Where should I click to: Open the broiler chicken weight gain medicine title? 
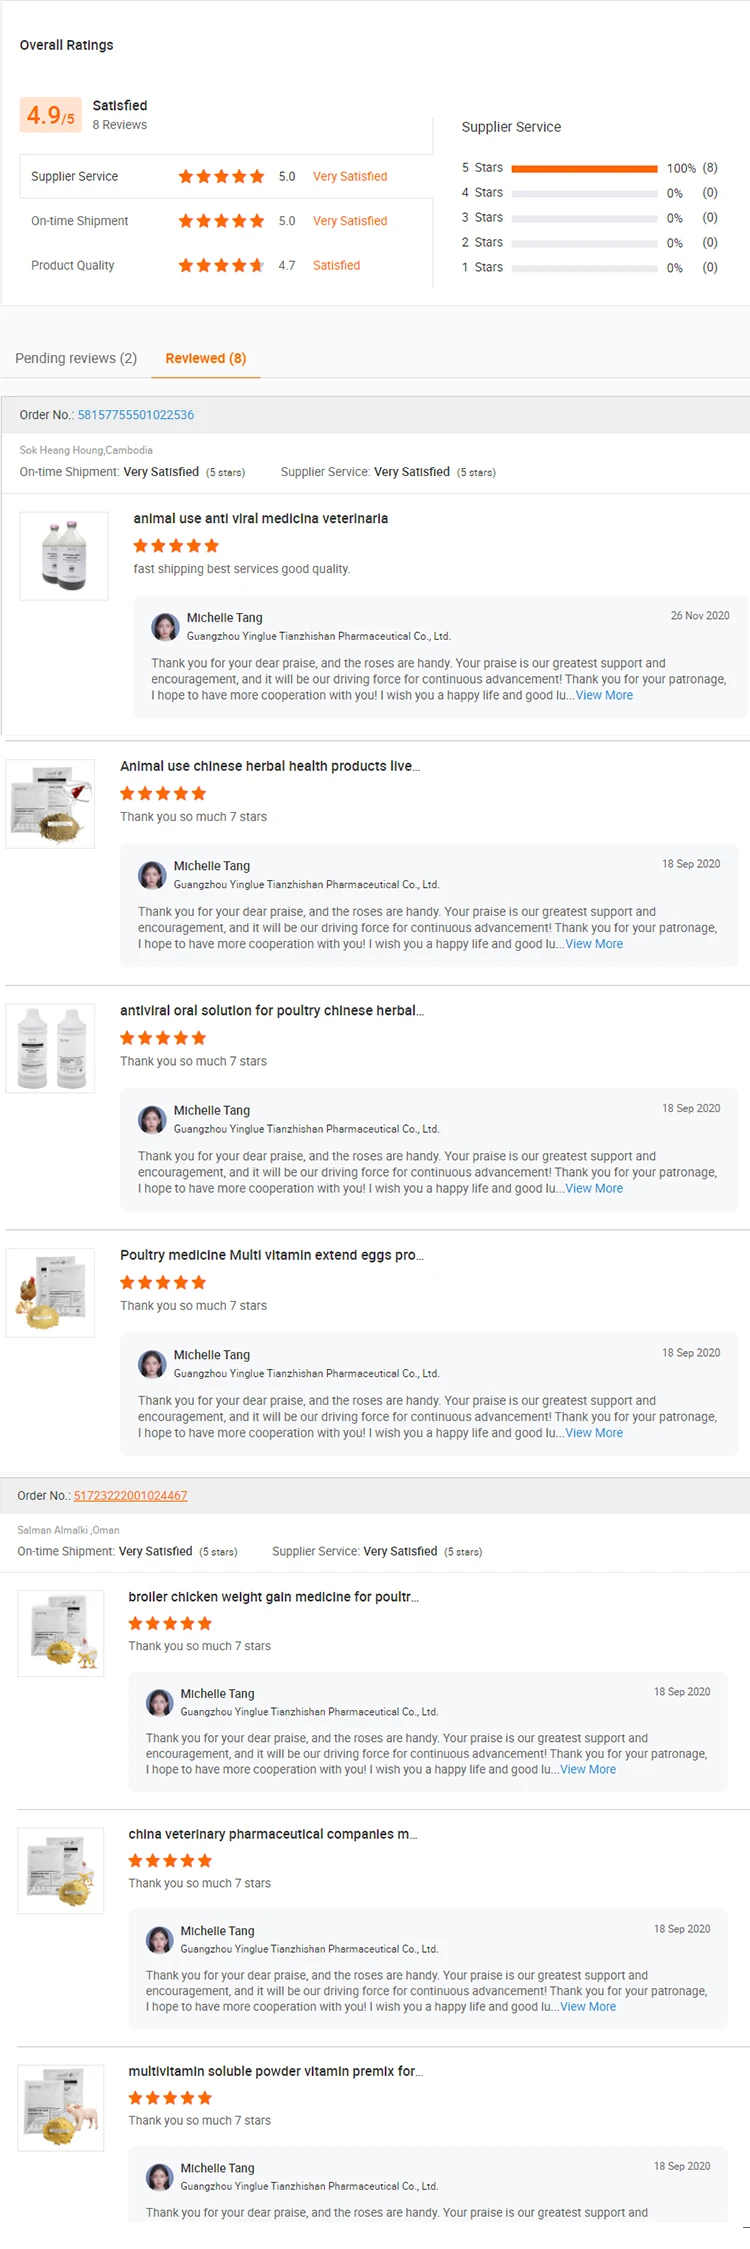pos(273,1597)
